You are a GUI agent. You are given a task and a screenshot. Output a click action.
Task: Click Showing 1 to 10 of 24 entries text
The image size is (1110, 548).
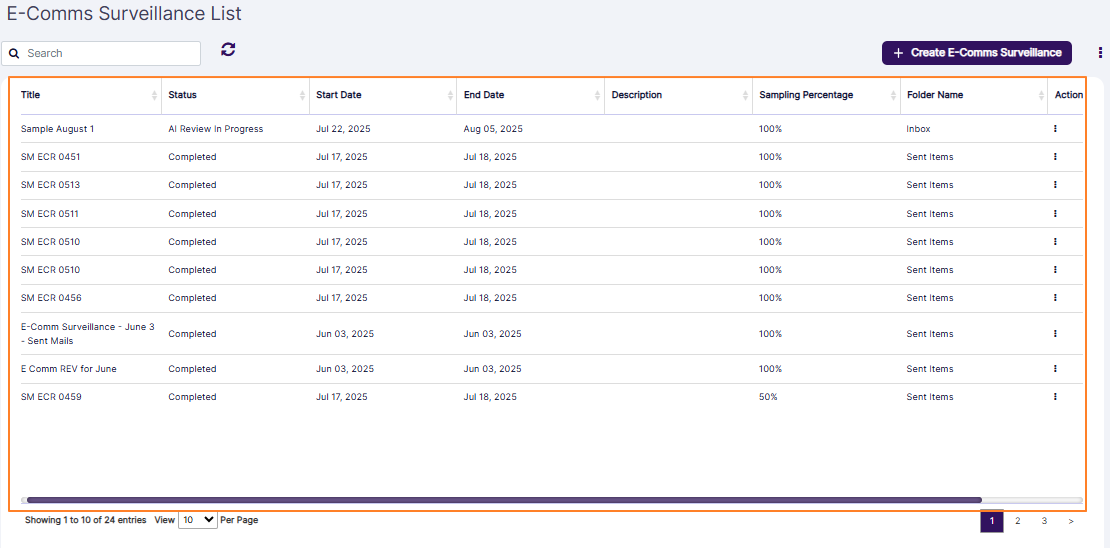(86, 520)
